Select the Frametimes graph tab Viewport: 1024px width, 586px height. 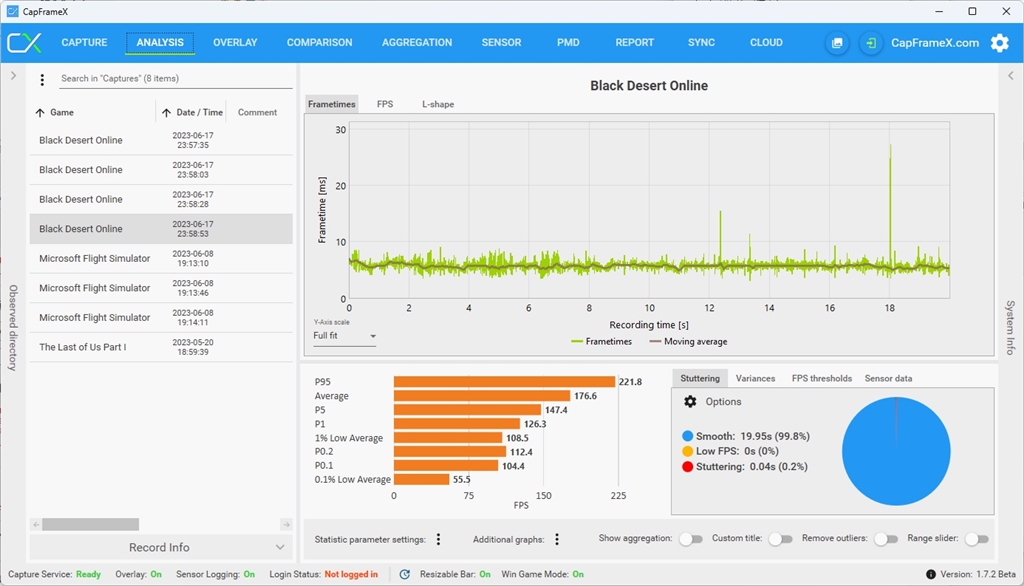click(332, 105)
